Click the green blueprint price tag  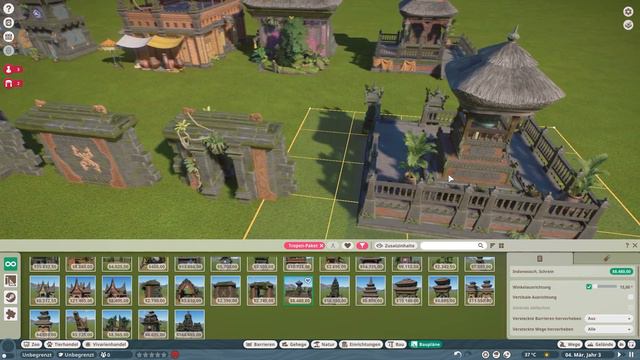point(621,271)
